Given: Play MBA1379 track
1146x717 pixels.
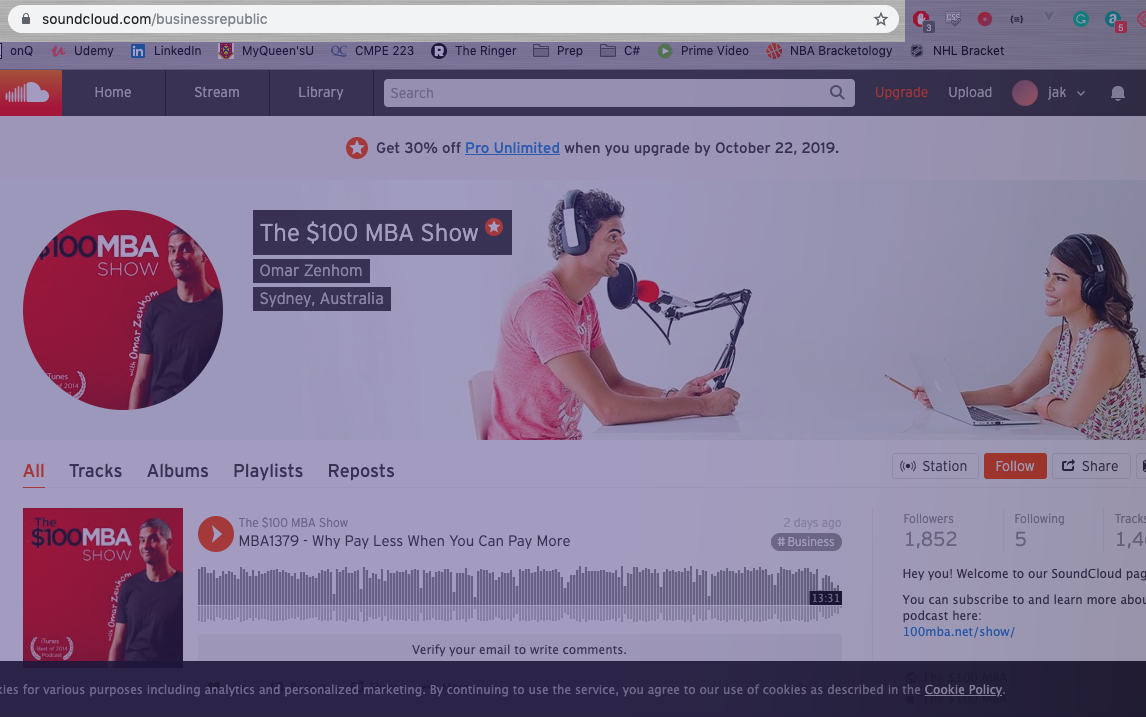Looking at the screenshot, I should (216, 534).
